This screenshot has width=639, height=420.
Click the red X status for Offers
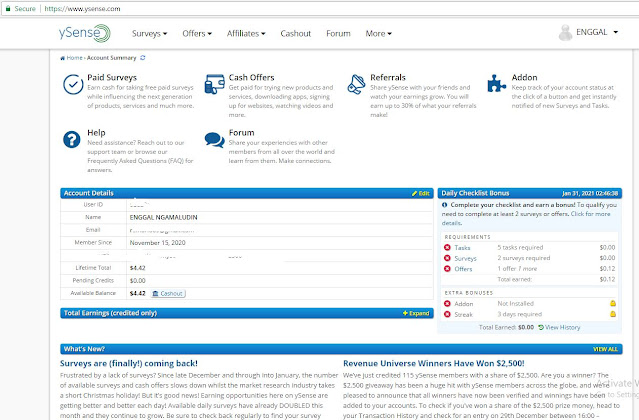click(x=447, y=268)
